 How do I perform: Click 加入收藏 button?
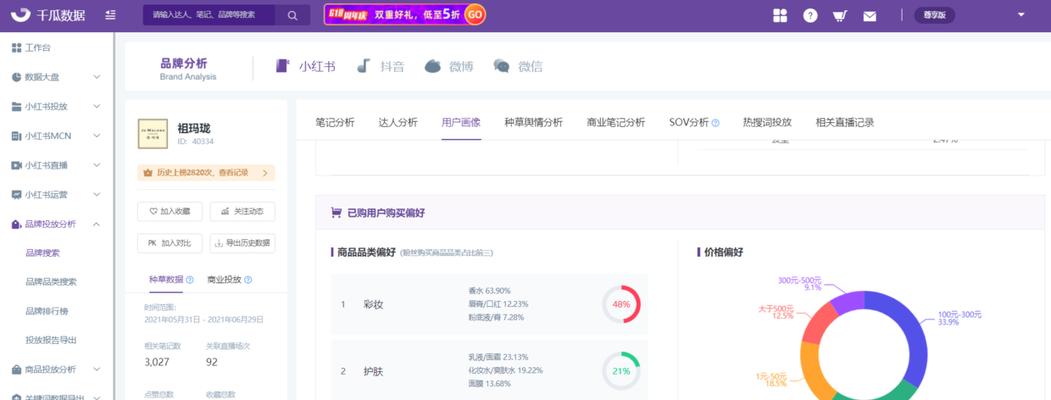(170, 211)
